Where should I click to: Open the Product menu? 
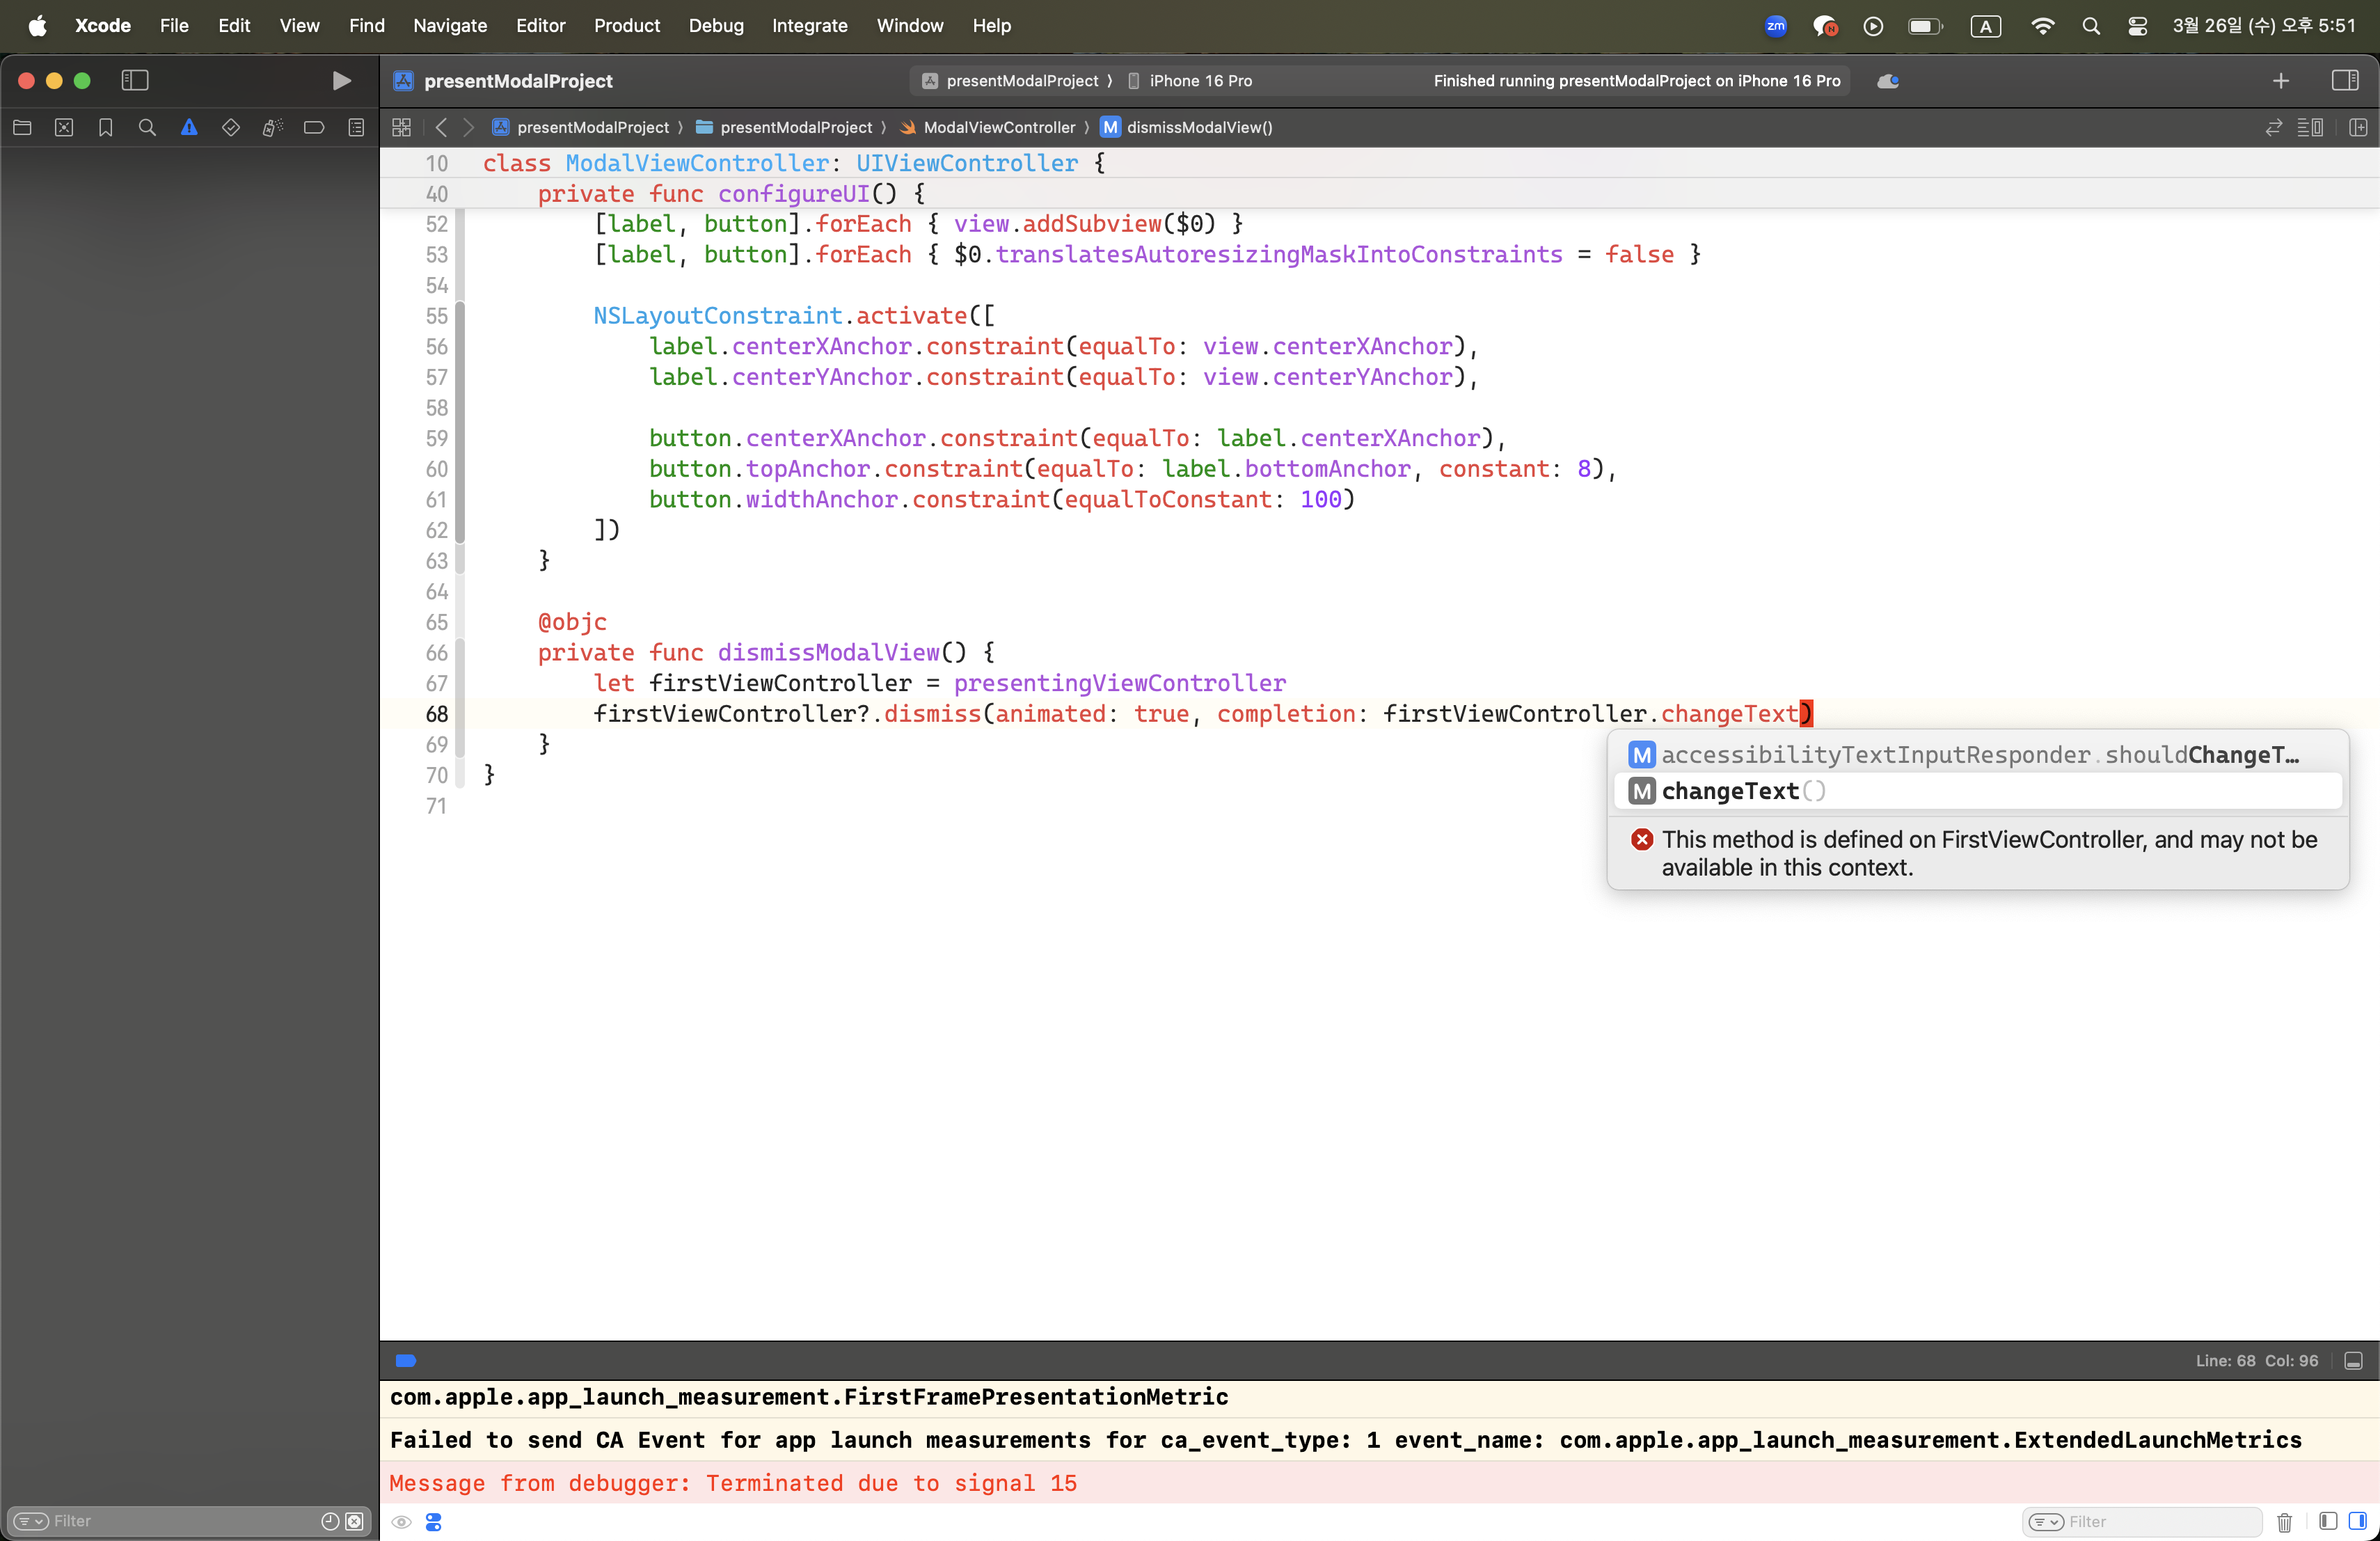[626, 25]
